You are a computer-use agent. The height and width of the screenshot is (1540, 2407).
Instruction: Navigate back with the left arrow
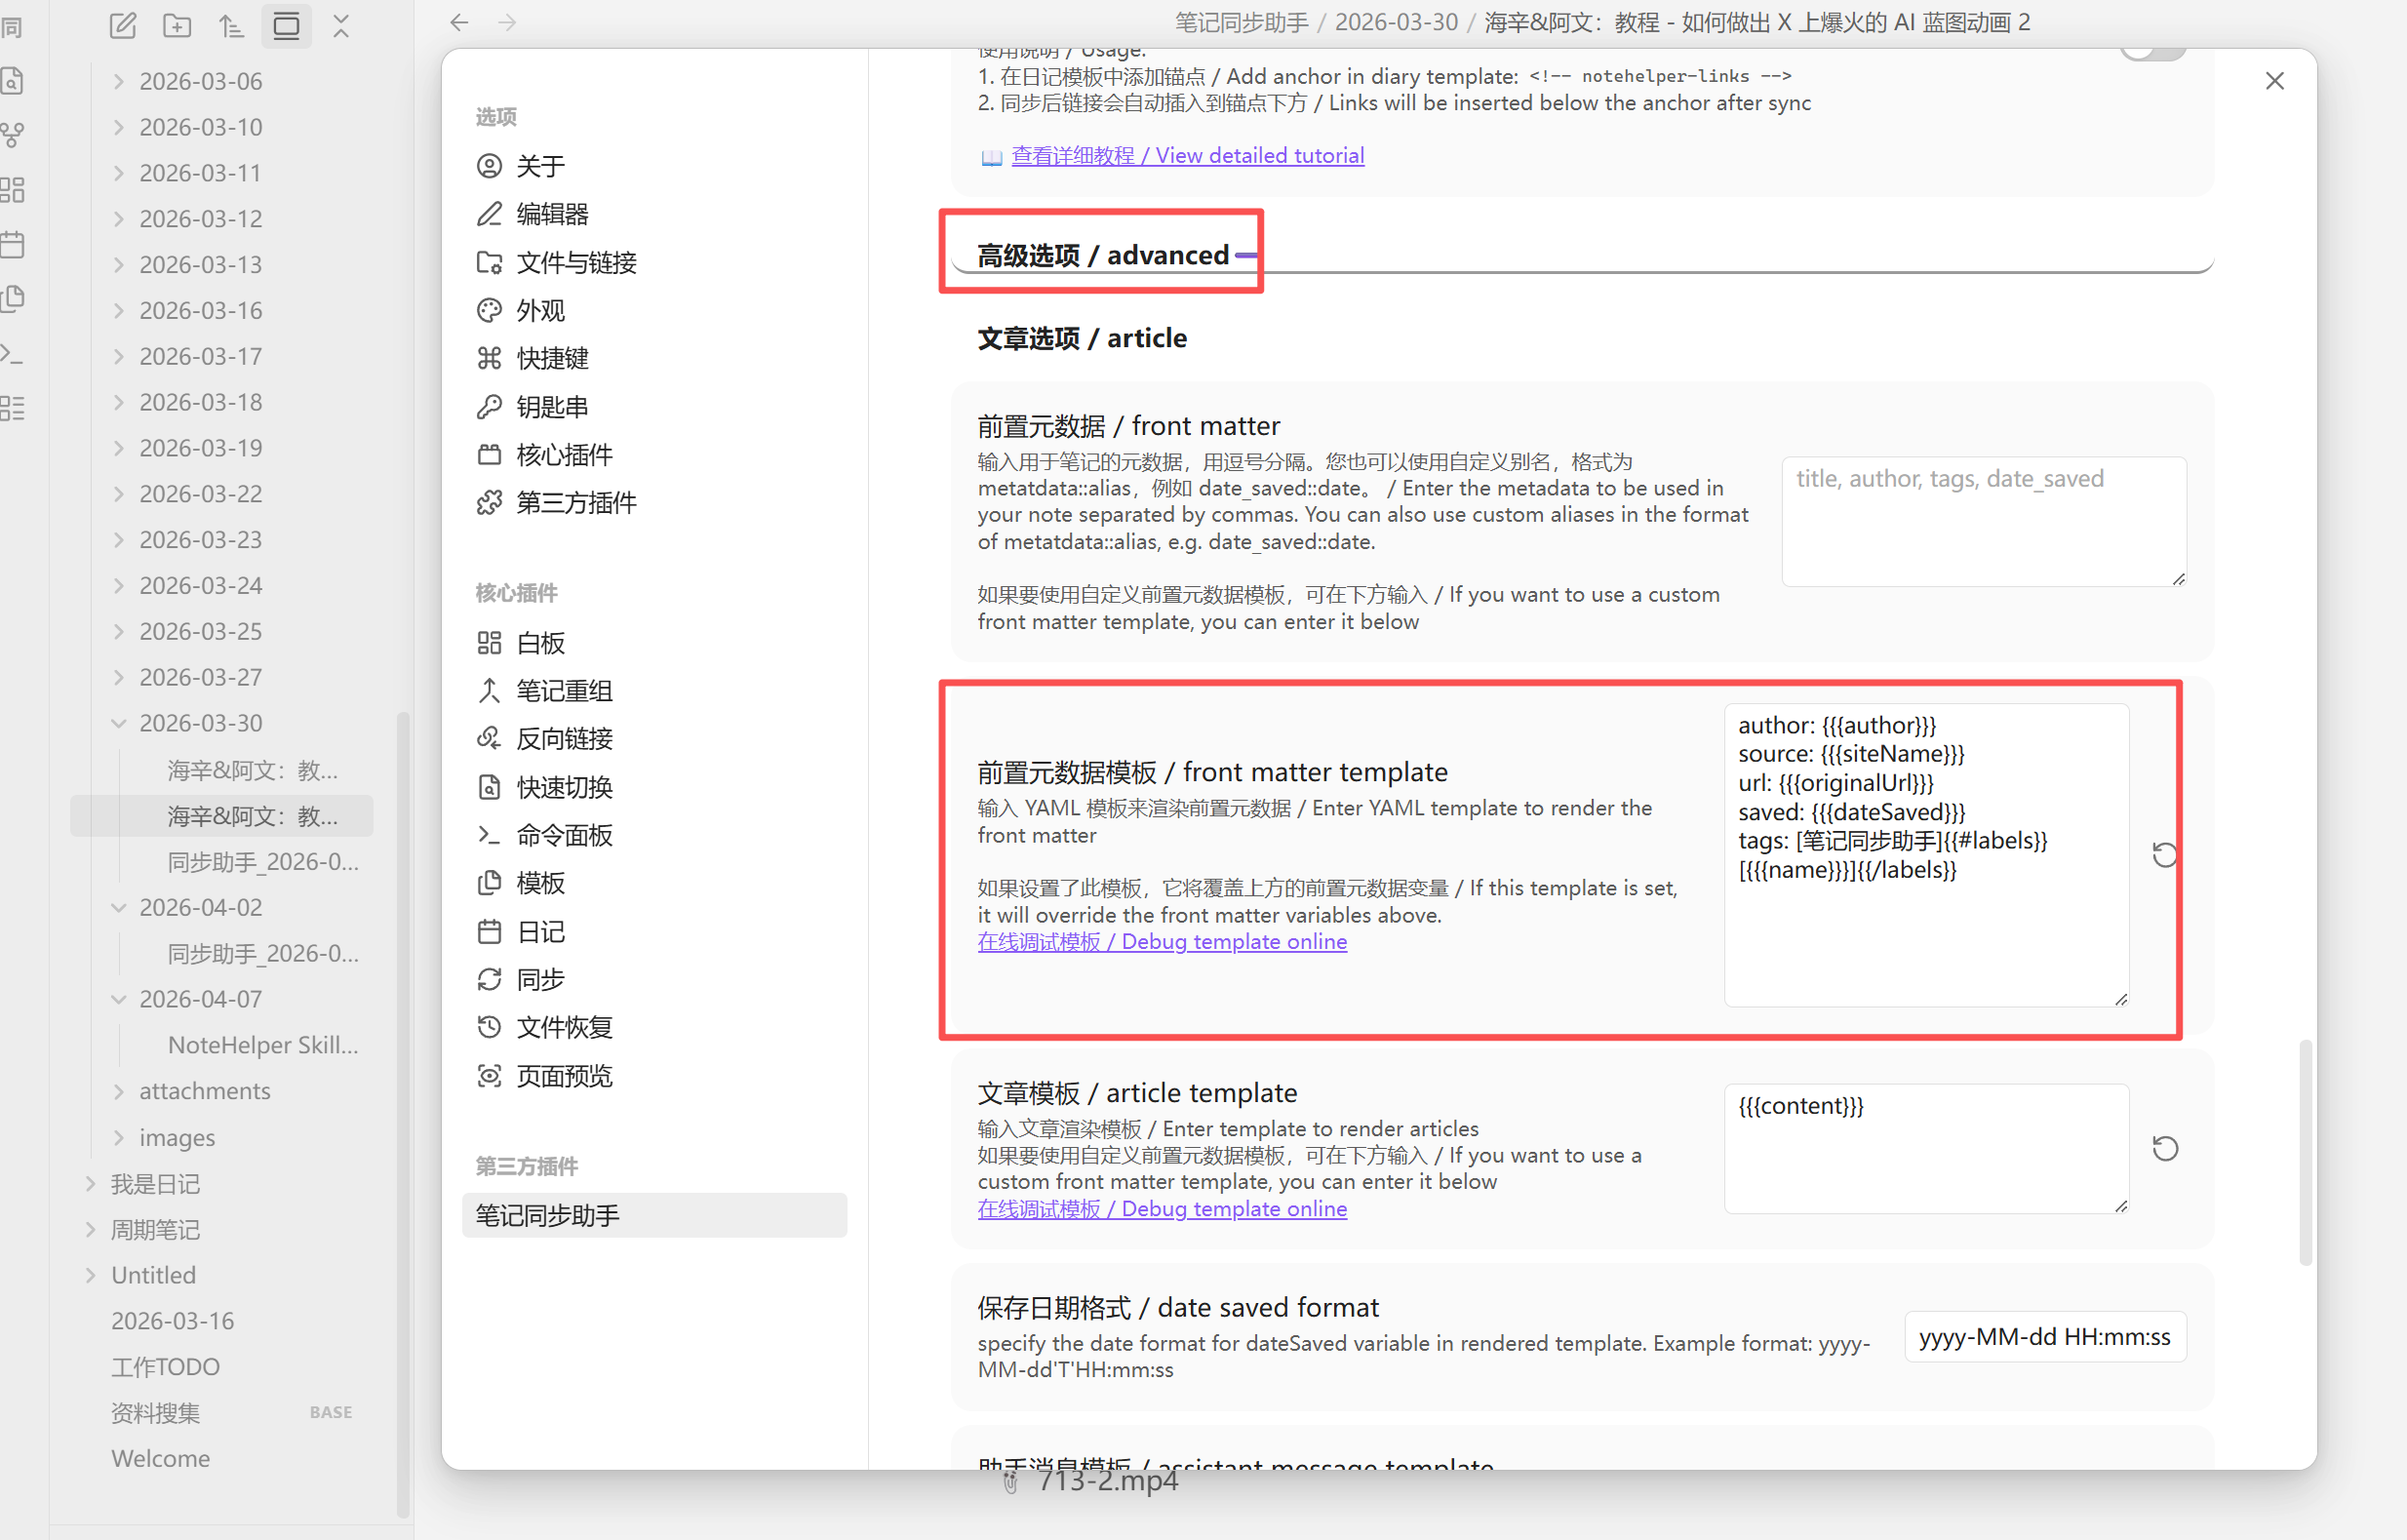[x=459, y=22]
